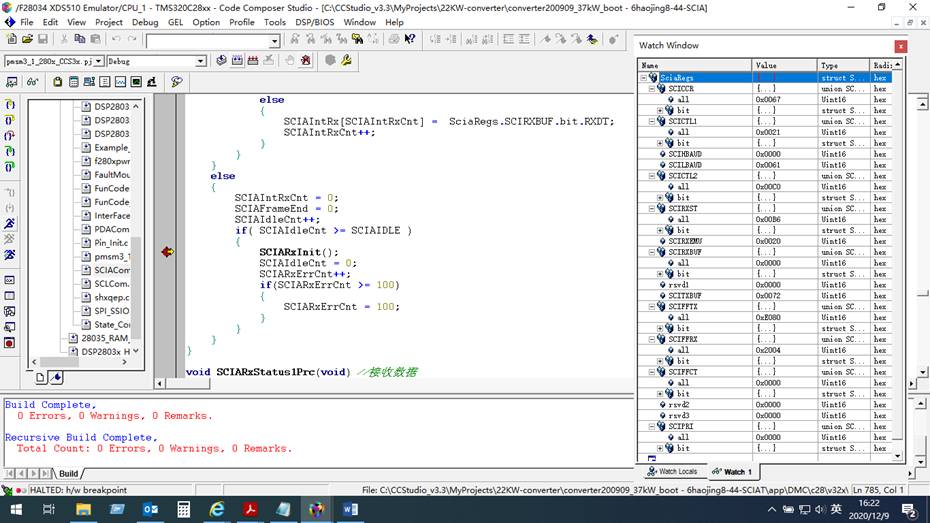Viewport: 930px width, 523px height.
Task: Open Calculator from taskbar
Action: click(184, 509)
